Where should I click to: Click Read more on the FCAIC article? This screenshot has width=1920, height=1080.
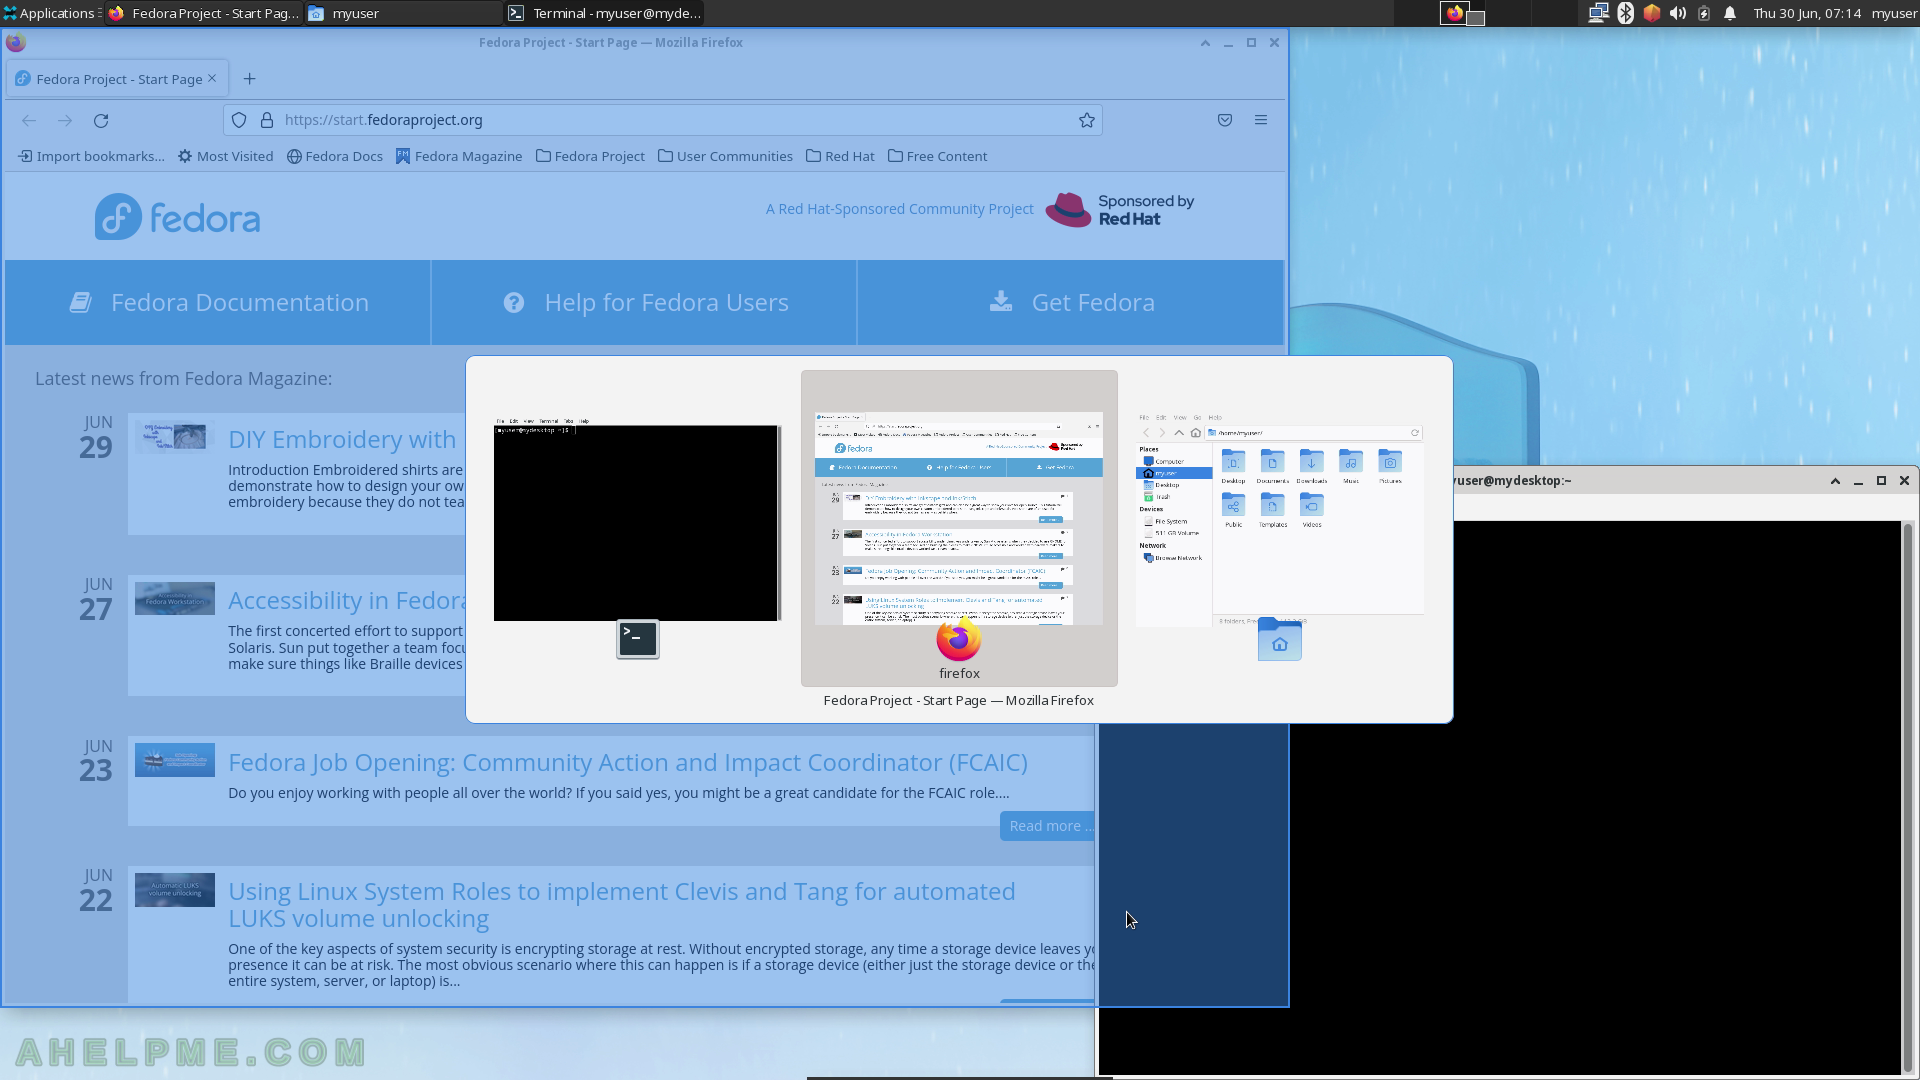(x=1048, y=826)
